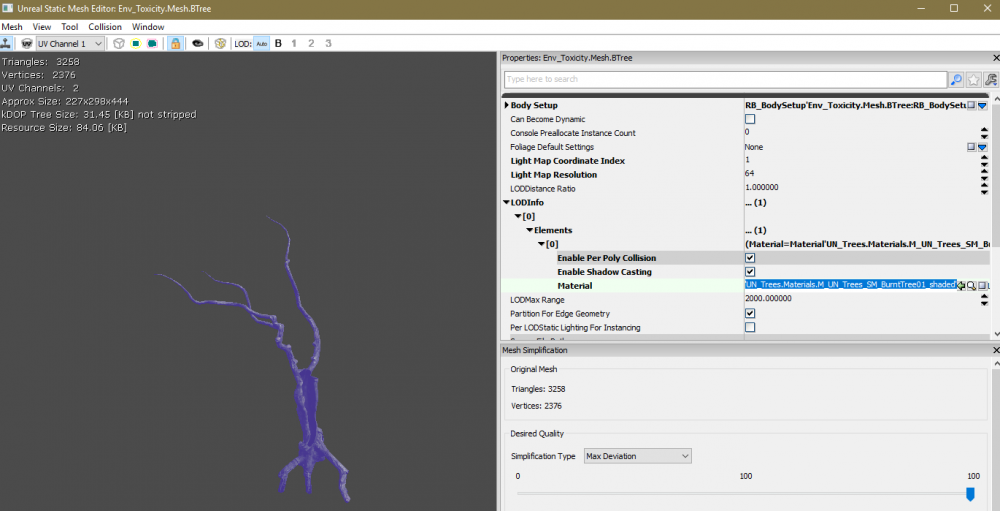The width and height of the screenshot is (1000, 511).
Task: Collapse the LODInfo section
Action: (x=506, y=202)
